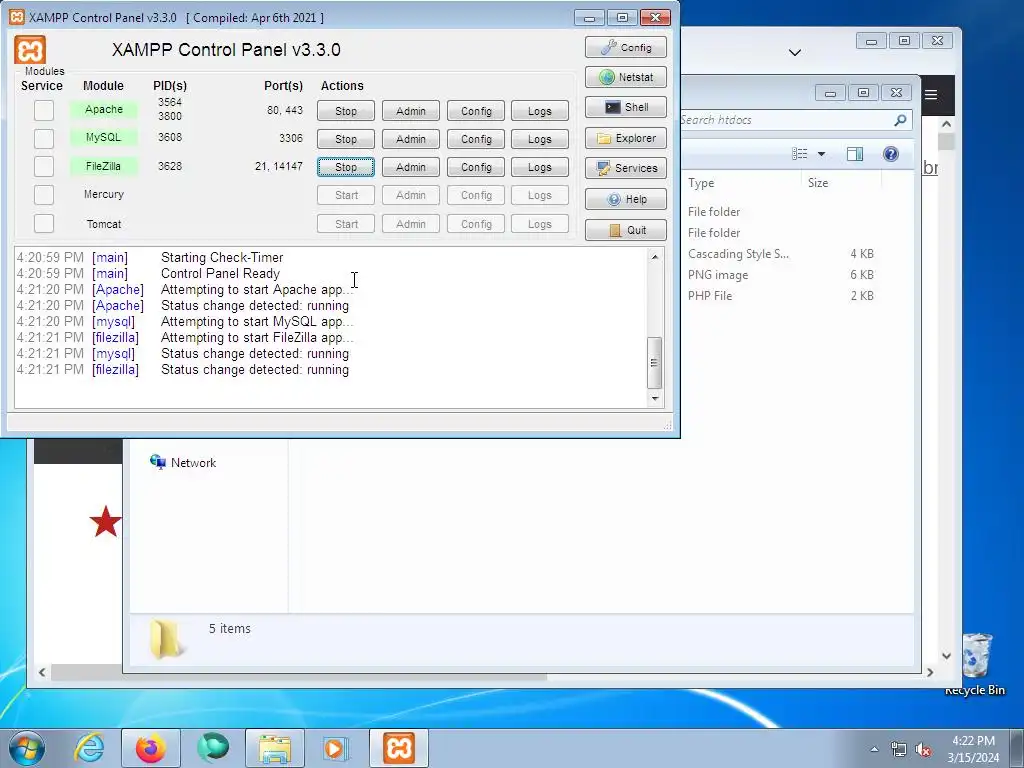1024x768 pixels.
Task: View MySQL Logs
Action: 540,139
